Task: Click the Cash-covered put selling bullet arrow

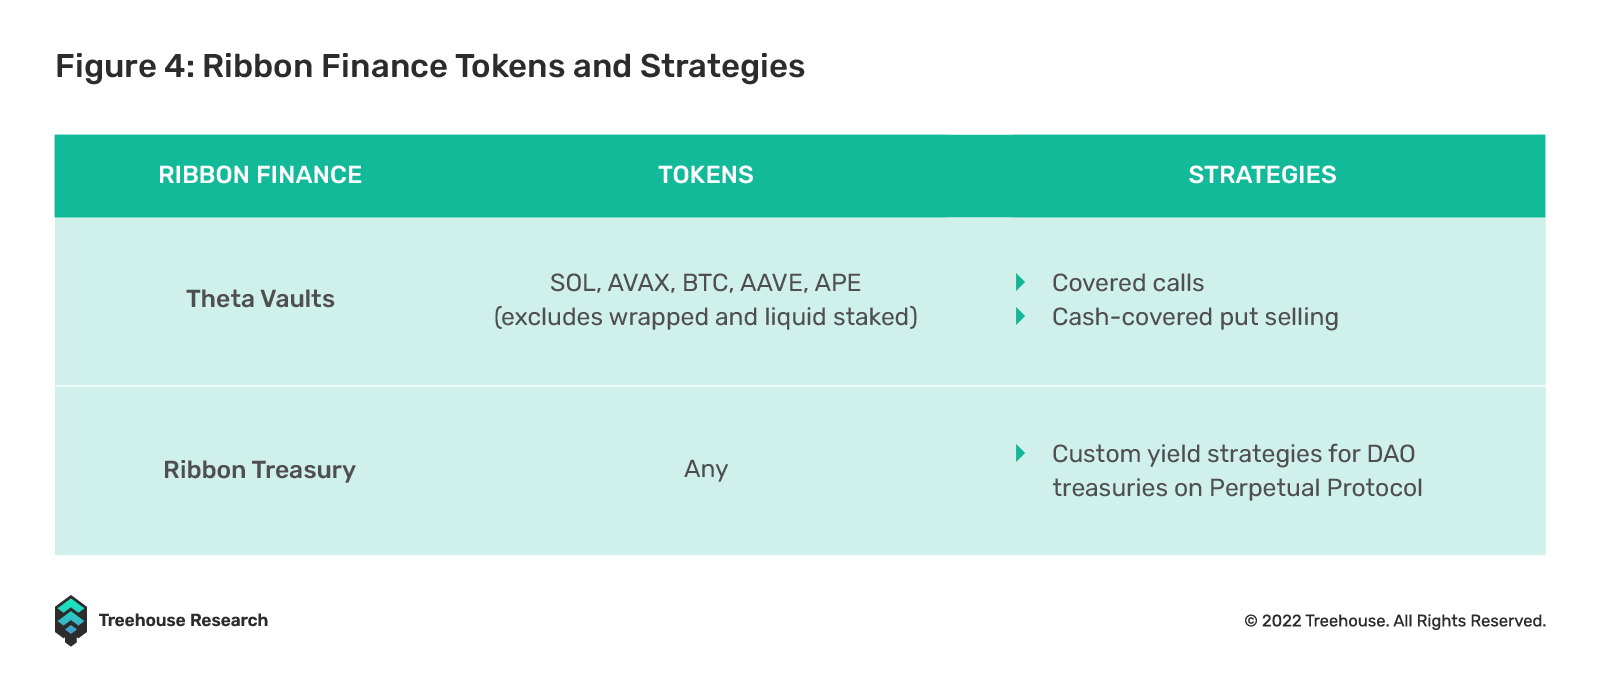Action: click(1020, 316)
